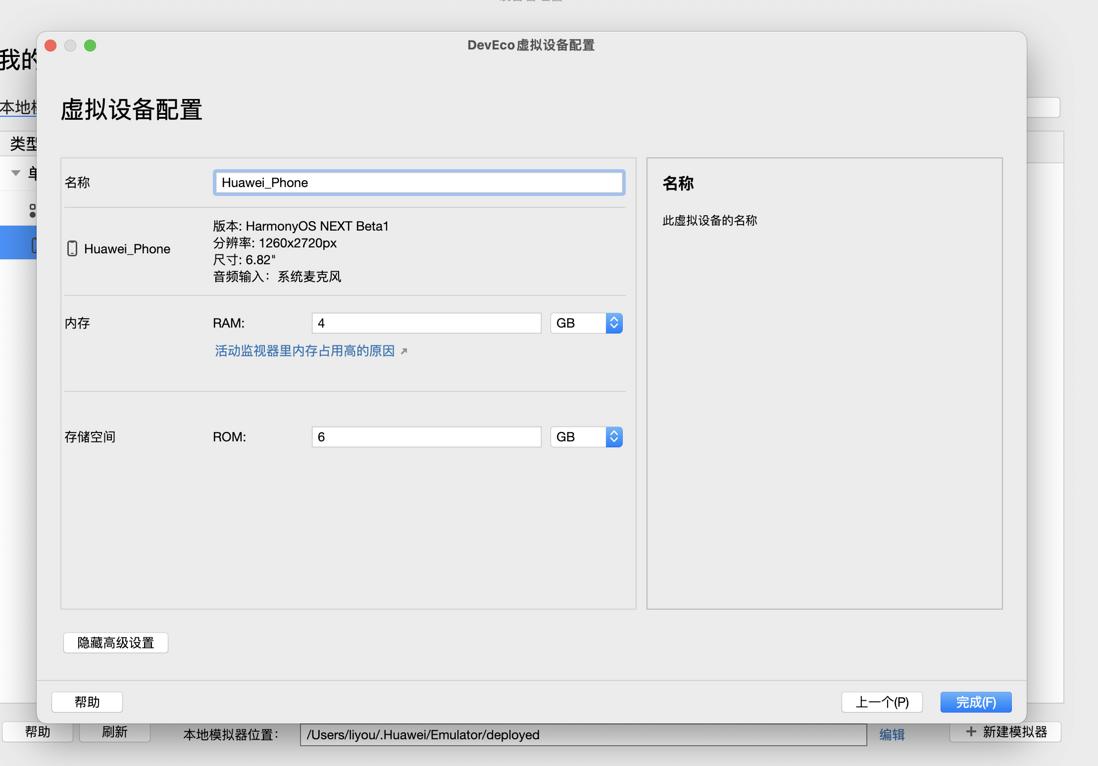Click the 内存 section label
The image size is (1098, 766).
(x=77, y=323)
